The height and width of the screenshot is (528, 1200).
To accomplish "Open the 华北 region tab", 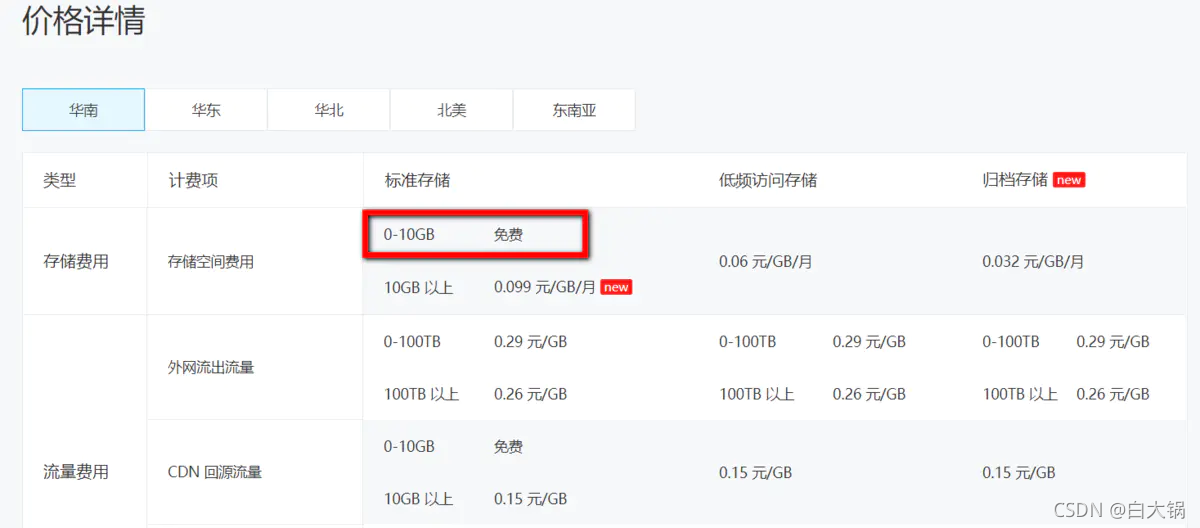I will 329,110.
